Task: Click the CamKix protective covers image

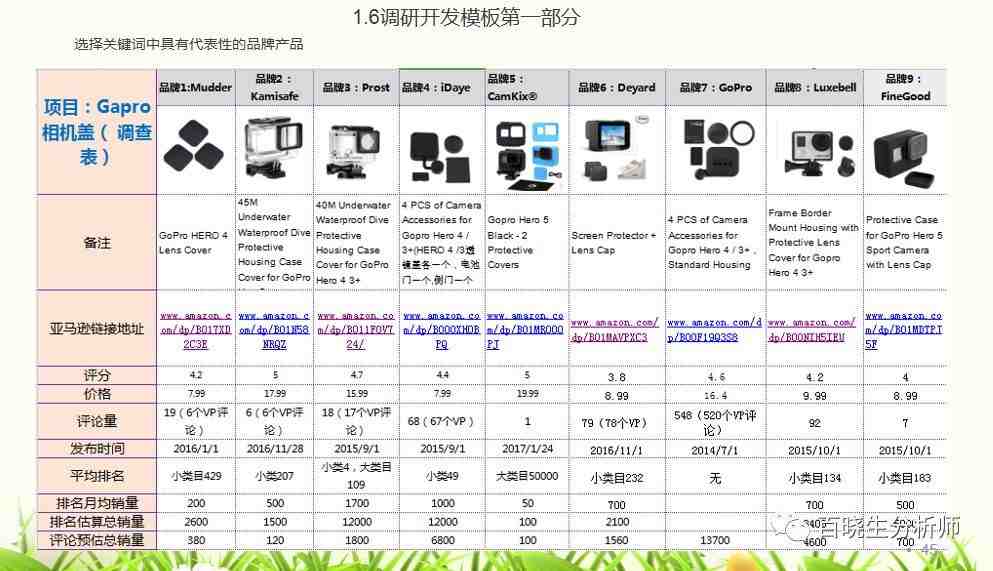Action: [x=528, y=154]
